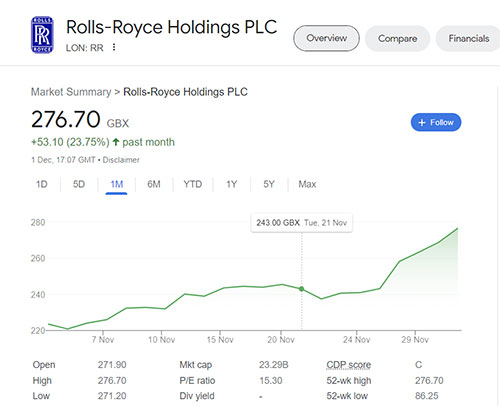Screen dimensions: 500x406
Task: Click the 243.00 GBX chart tooltip
Action: pyautogui.click(x=301, y=223)
